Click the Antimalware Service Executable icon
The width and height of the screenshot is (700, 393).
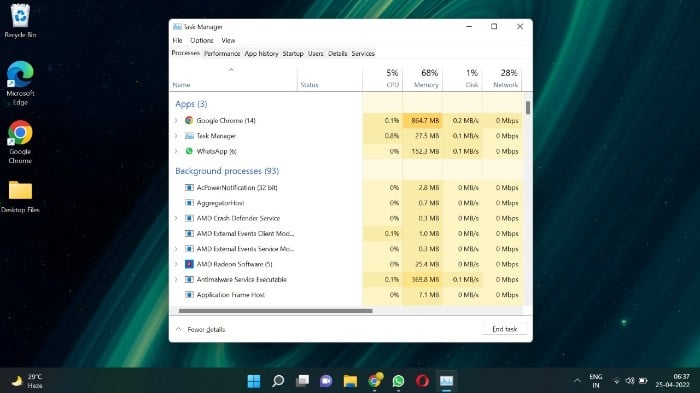click(x=189, y=280)
